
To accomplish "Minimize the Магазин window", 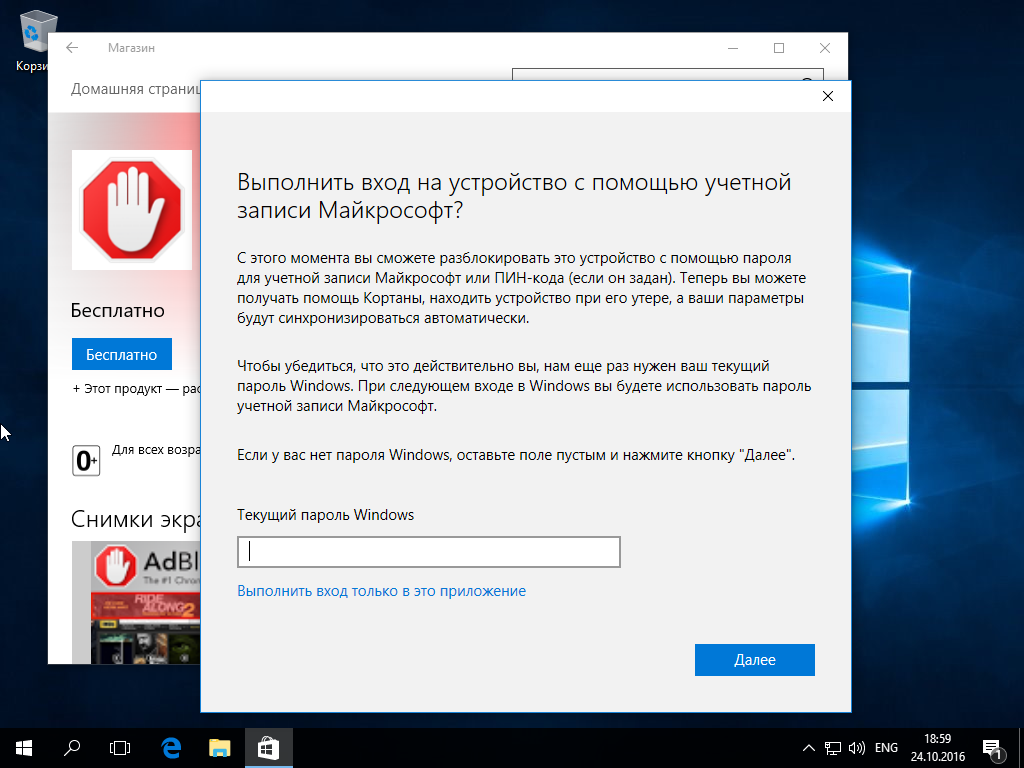I will (733, 48).
